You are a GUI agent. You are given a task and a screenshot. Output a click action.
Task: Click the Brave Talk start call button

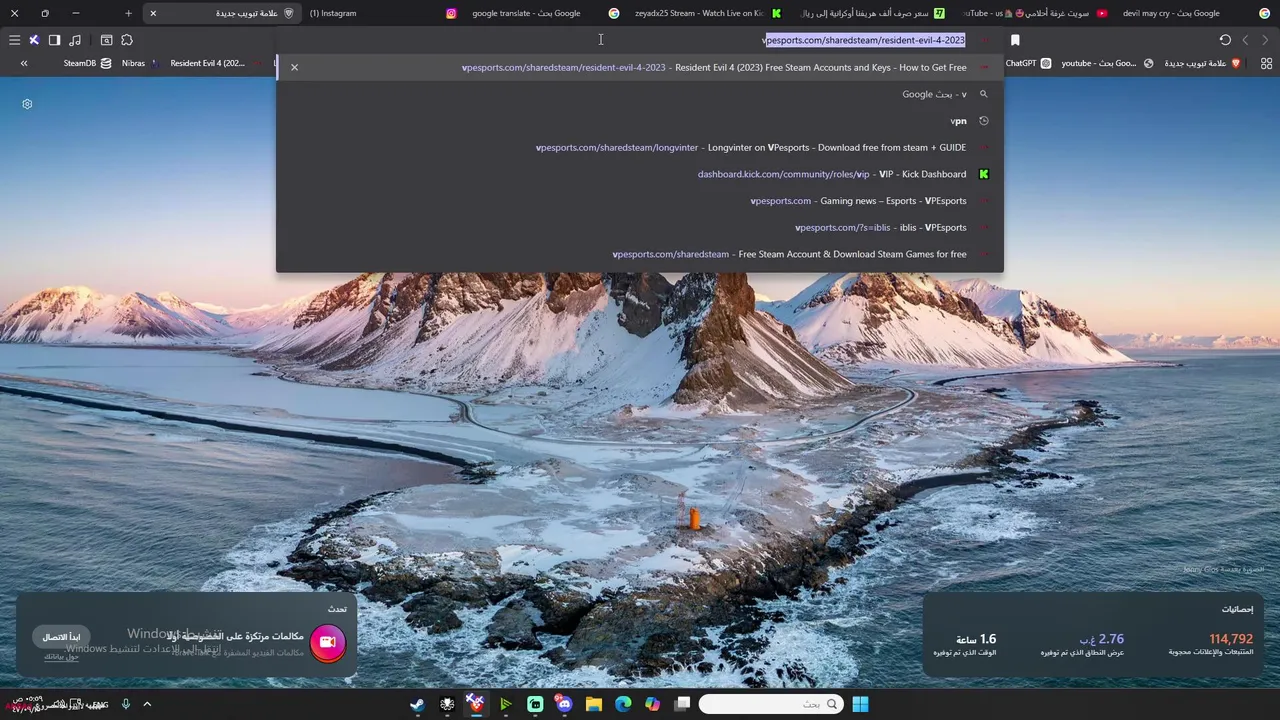pos(61,637)
